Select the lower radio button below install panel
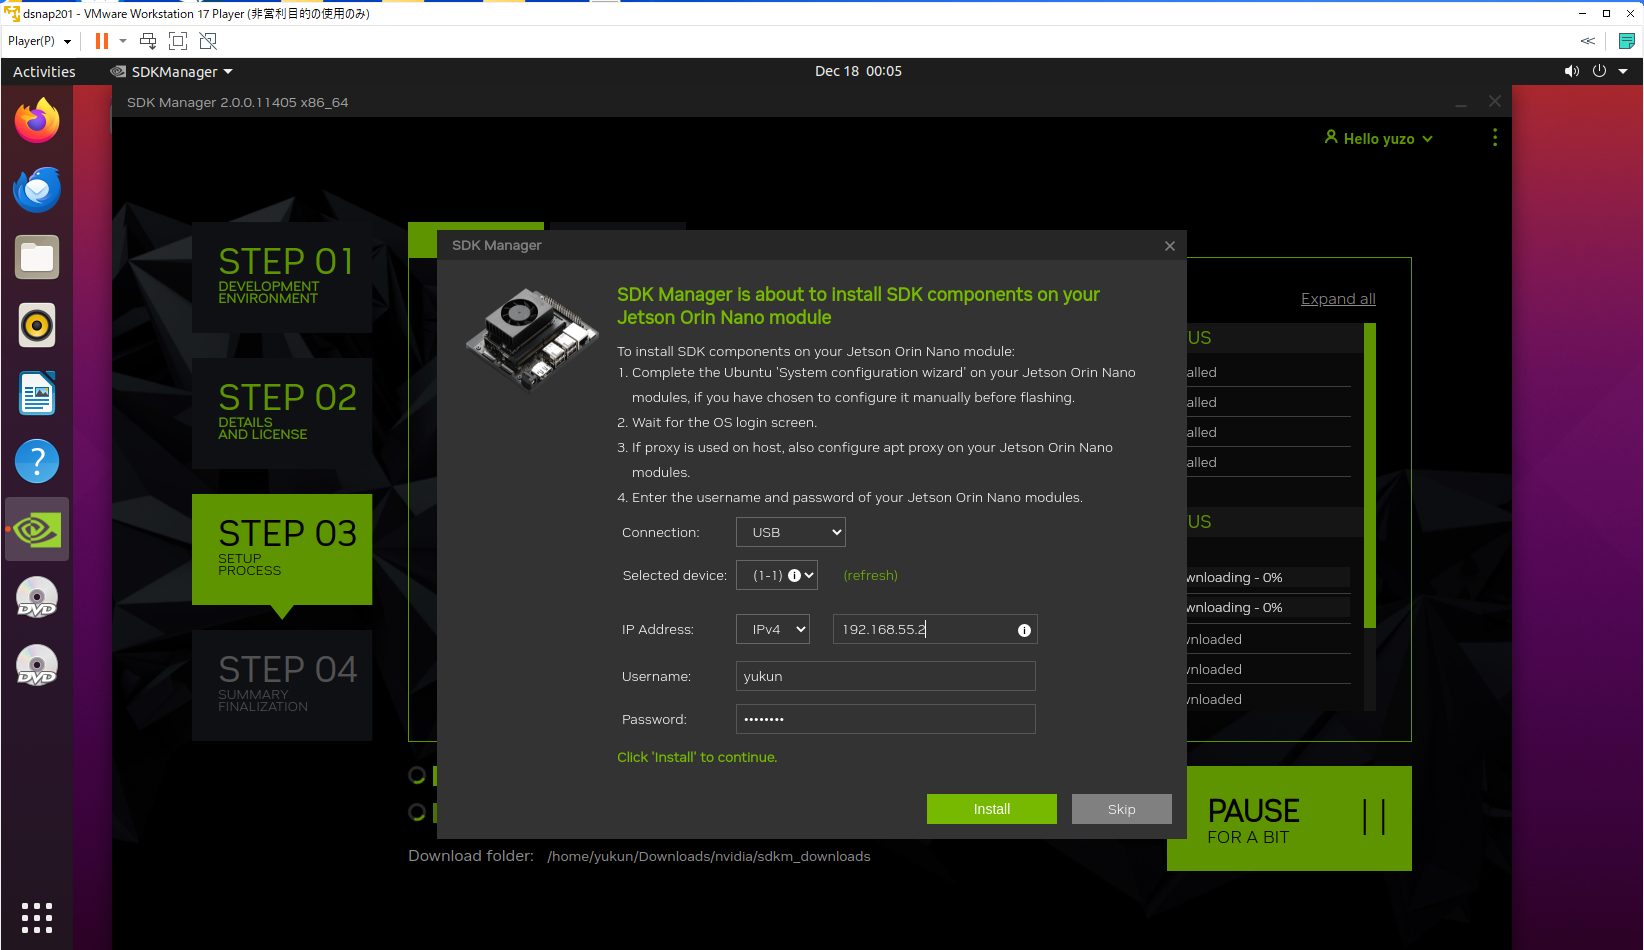Image resolution: width=1644 pixels, height=950 pixels. [x=417, y=812]
